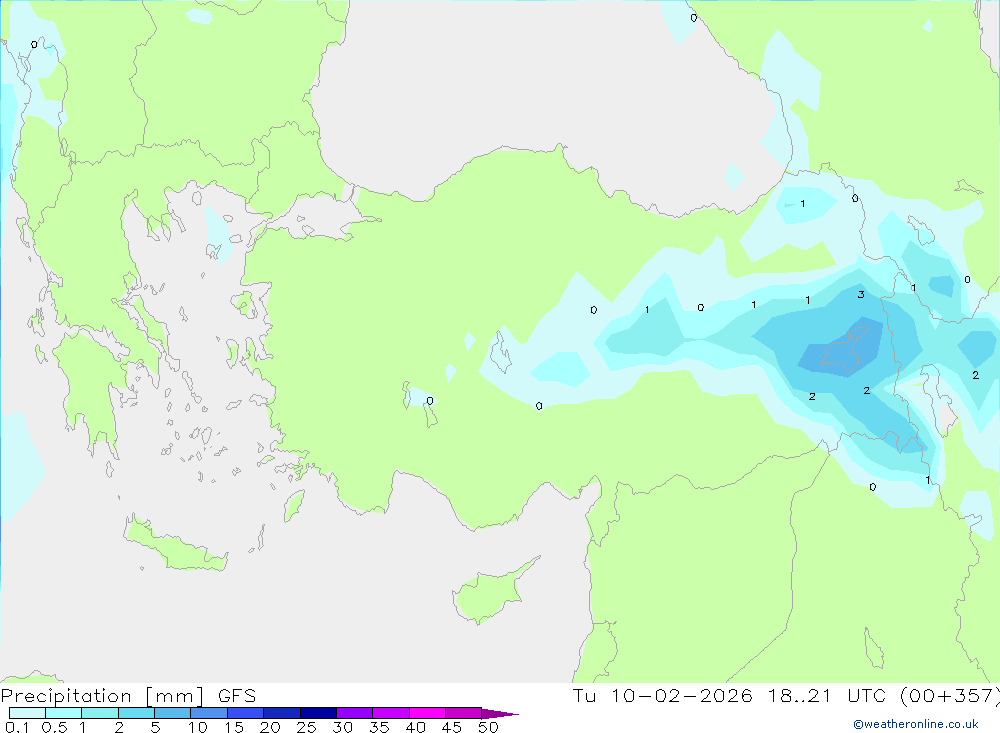Click the '3' precipitation value on the map
The image size is (1000, 733).
point(861,294)
